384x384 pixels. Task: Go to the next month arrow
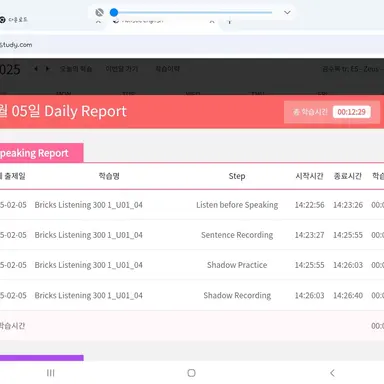point(47,69)
